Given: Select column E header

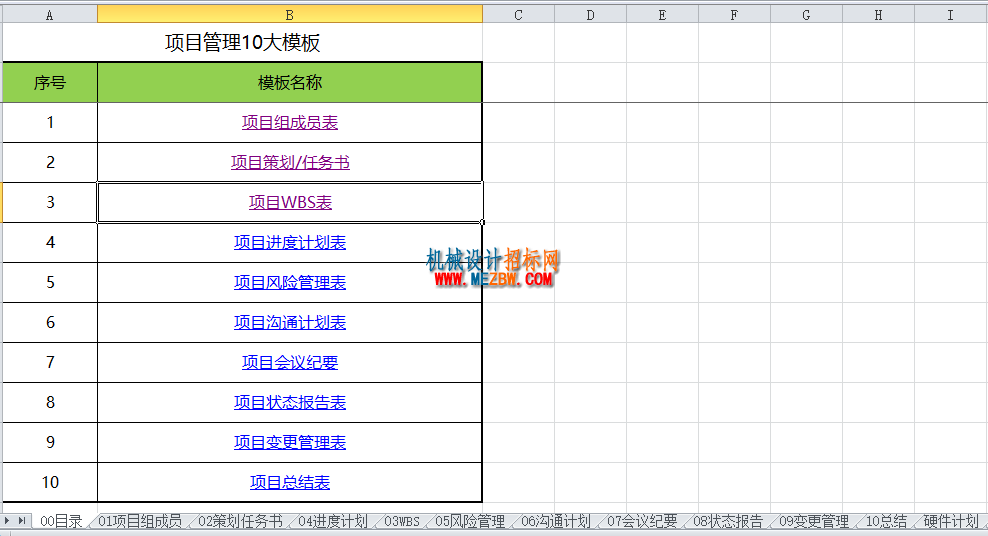Looking at the screenshot, I should [662, 14].
